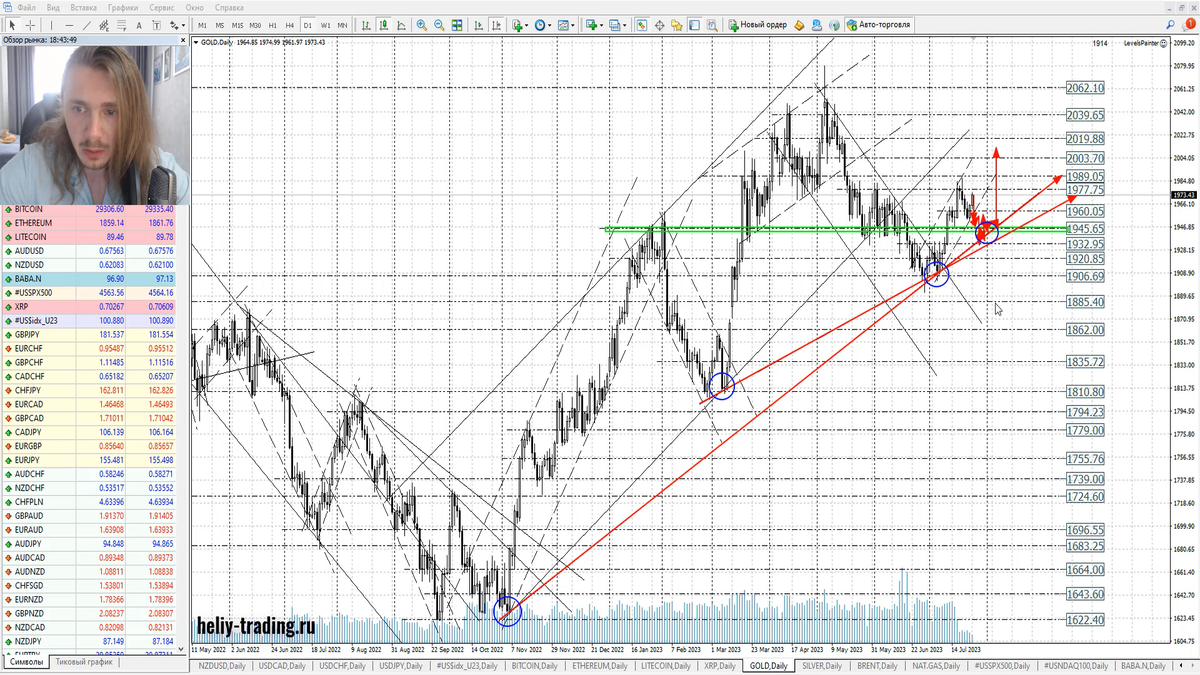Screen dimensions: 1200x675
Task: Activate the crosshair tool
Action: tap(31, 24)
